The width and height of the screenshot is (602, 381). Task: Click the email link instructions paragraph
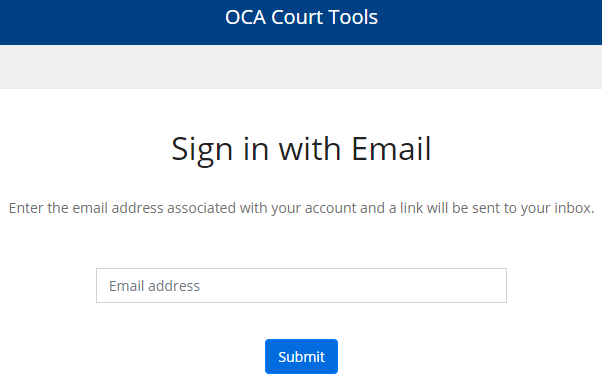(x=301, y=208)
